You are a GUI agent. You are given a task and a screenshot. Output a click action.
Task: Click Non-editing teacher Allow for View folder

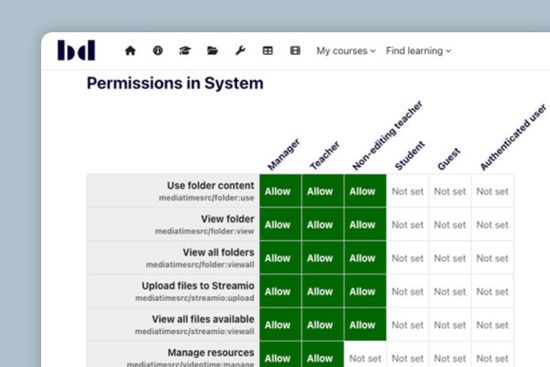[x=365, y=224]
